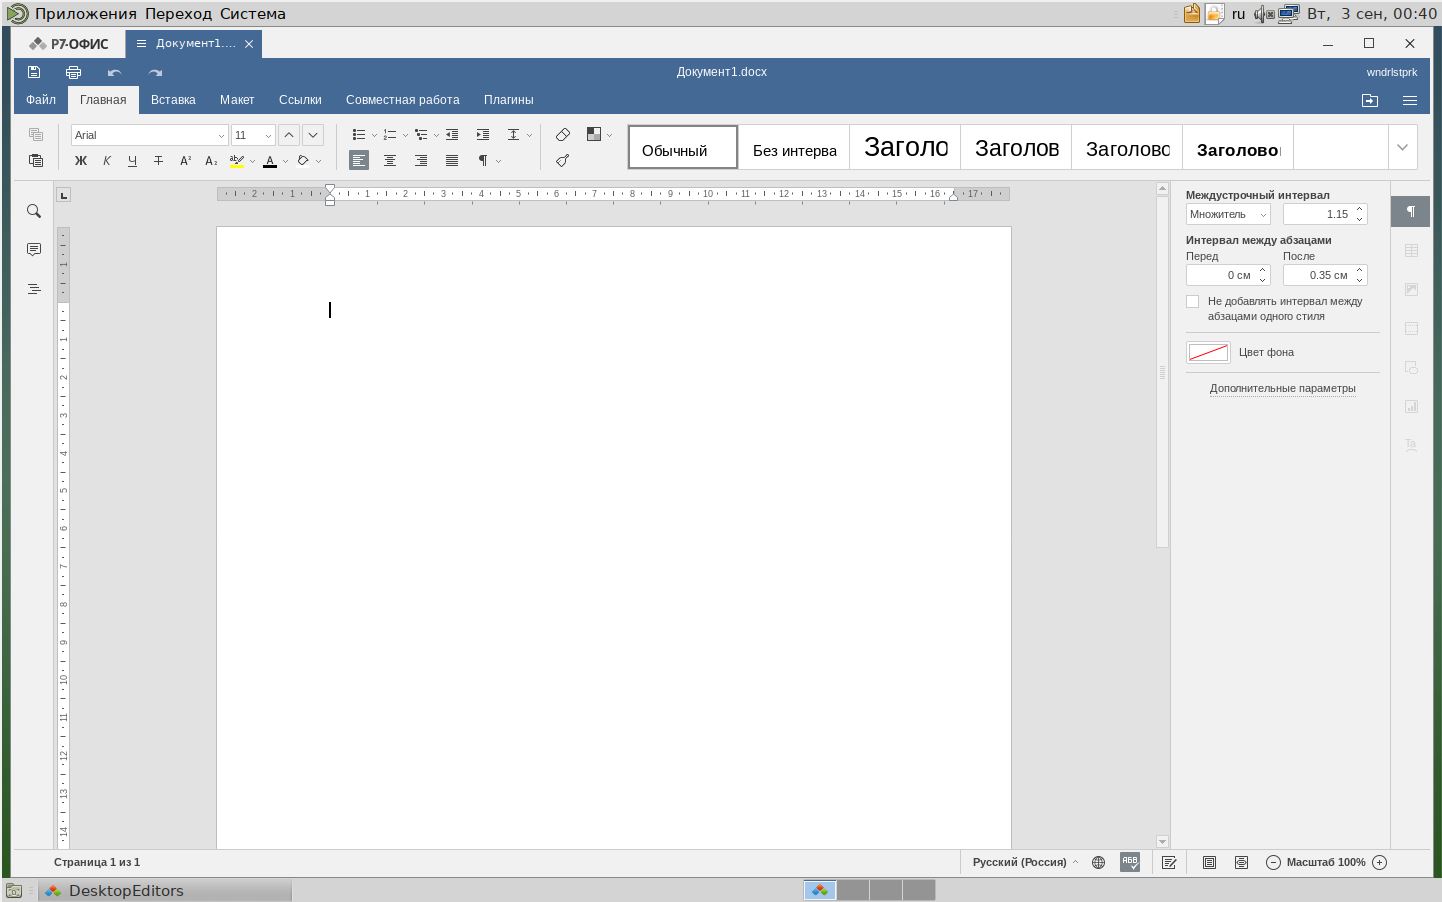Screen dimensions: 1442x902
Task: Increase font size with up arrow button
Action: pyautogui.click(x=289, y=135)
